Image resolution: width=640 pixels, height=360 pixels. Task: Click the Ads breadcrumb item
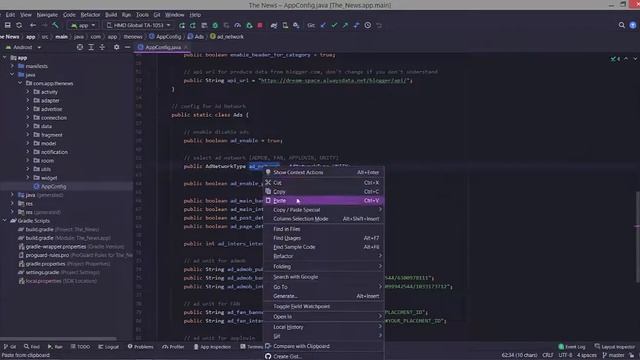pos(196,37)
